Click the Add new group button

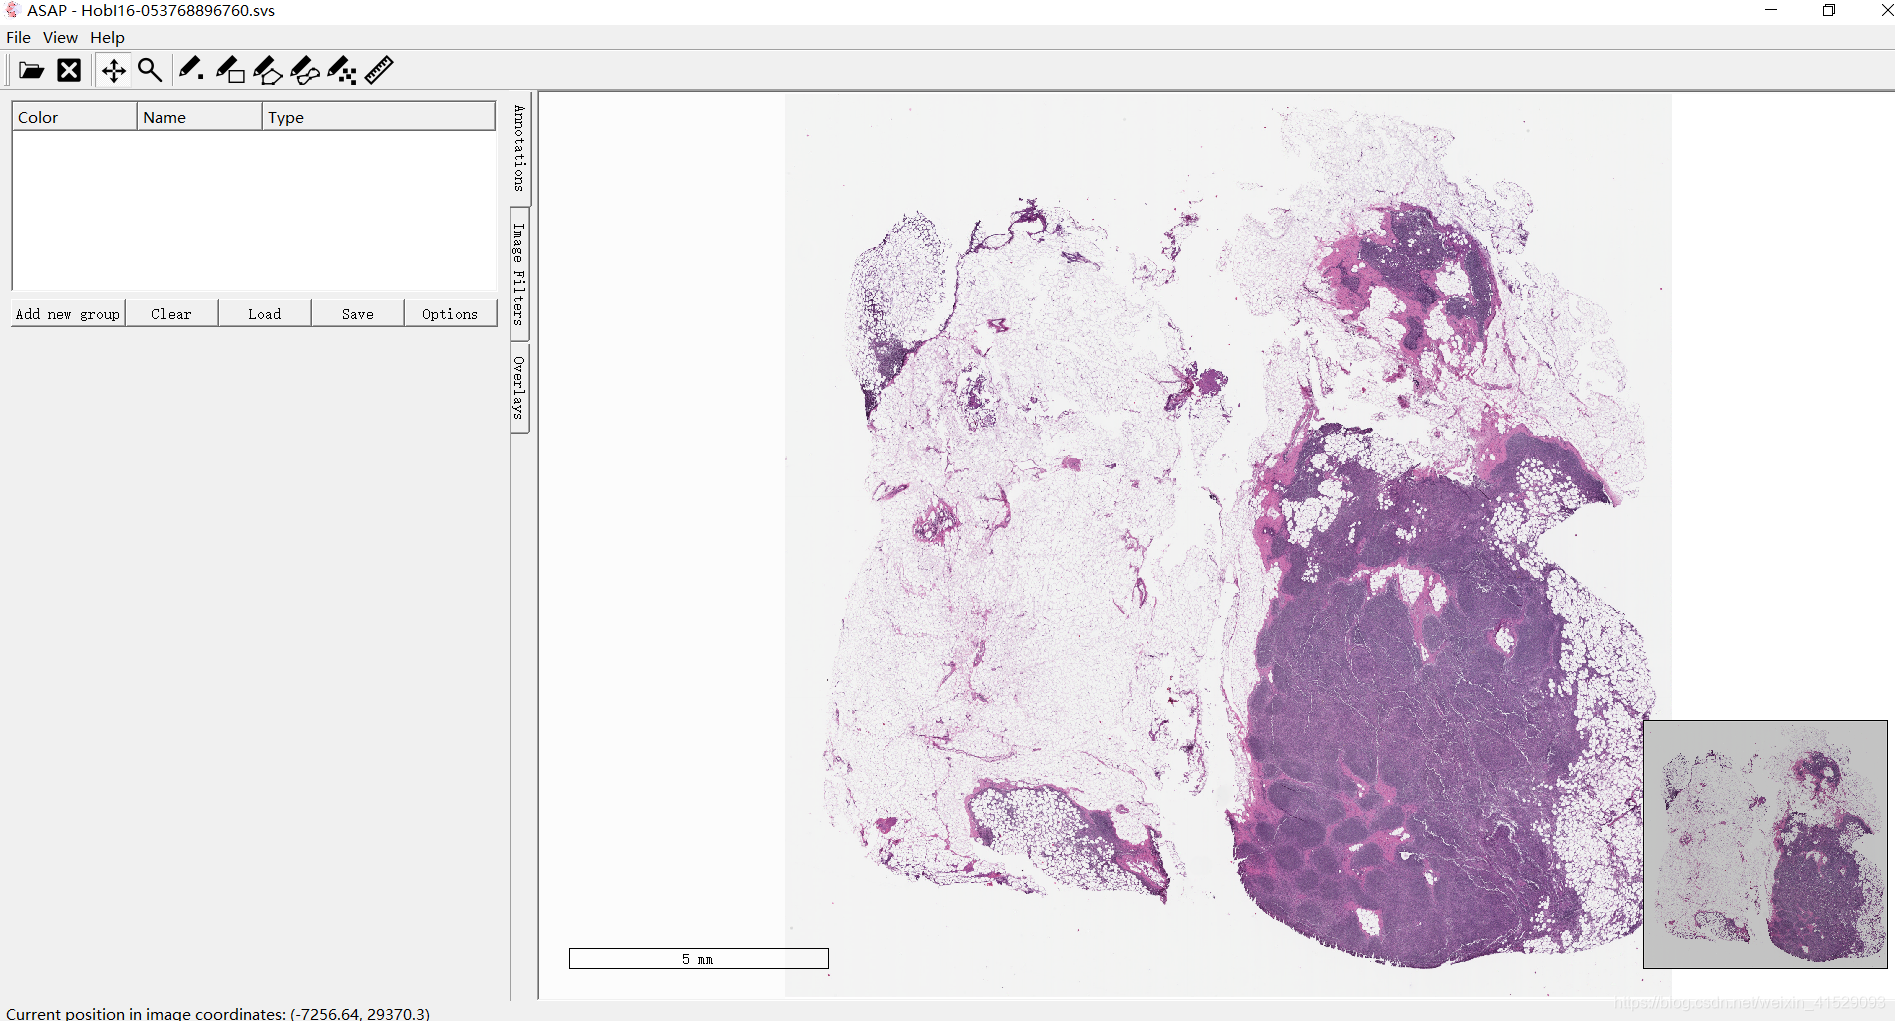[x=68, y=313]
